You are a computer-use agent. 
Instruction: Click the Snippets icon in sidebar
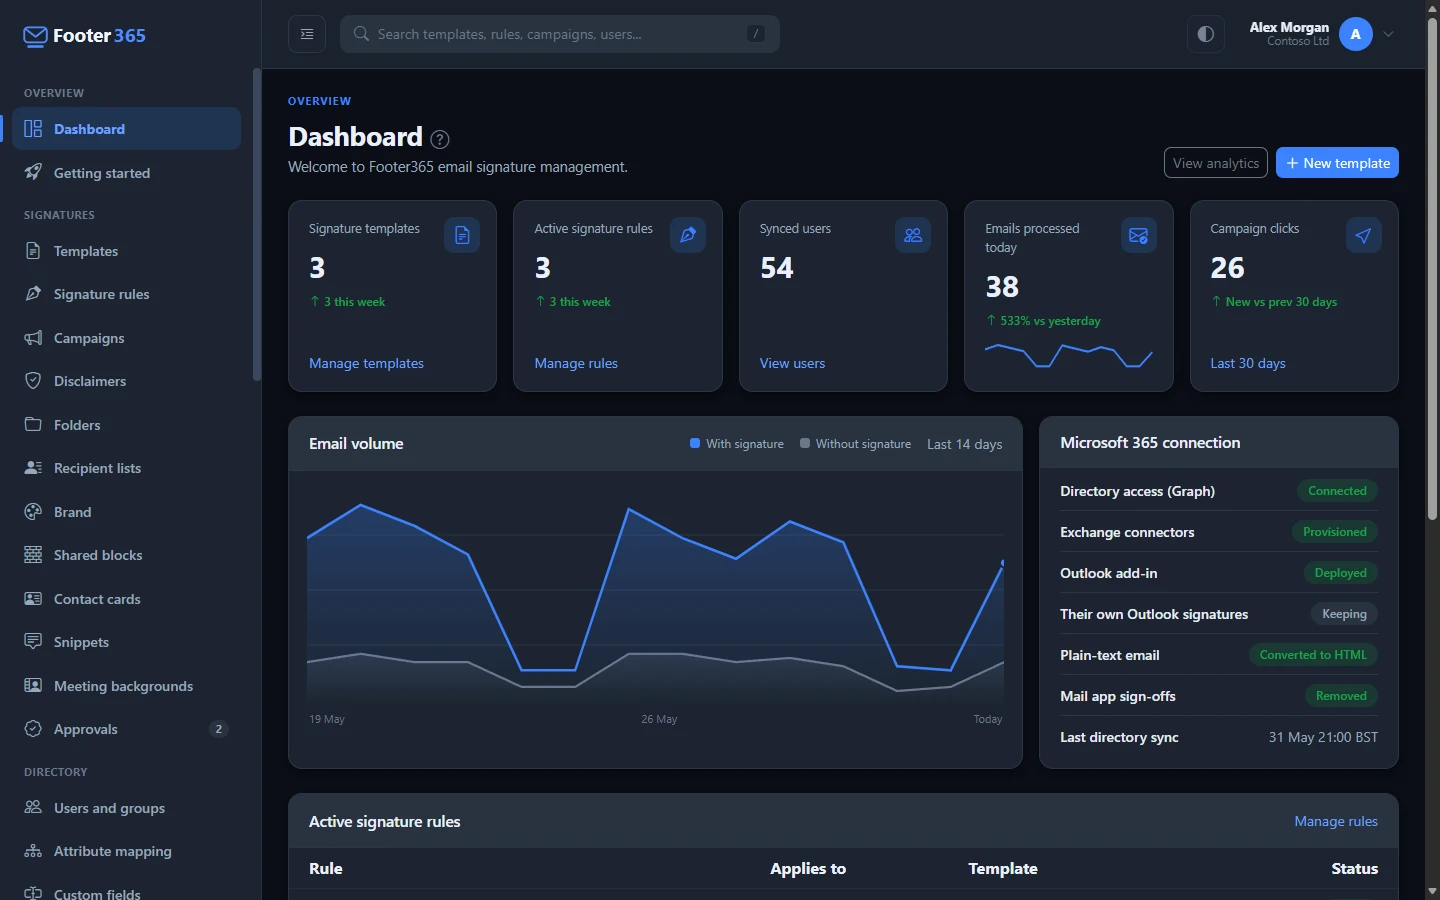tap(33, 641)
